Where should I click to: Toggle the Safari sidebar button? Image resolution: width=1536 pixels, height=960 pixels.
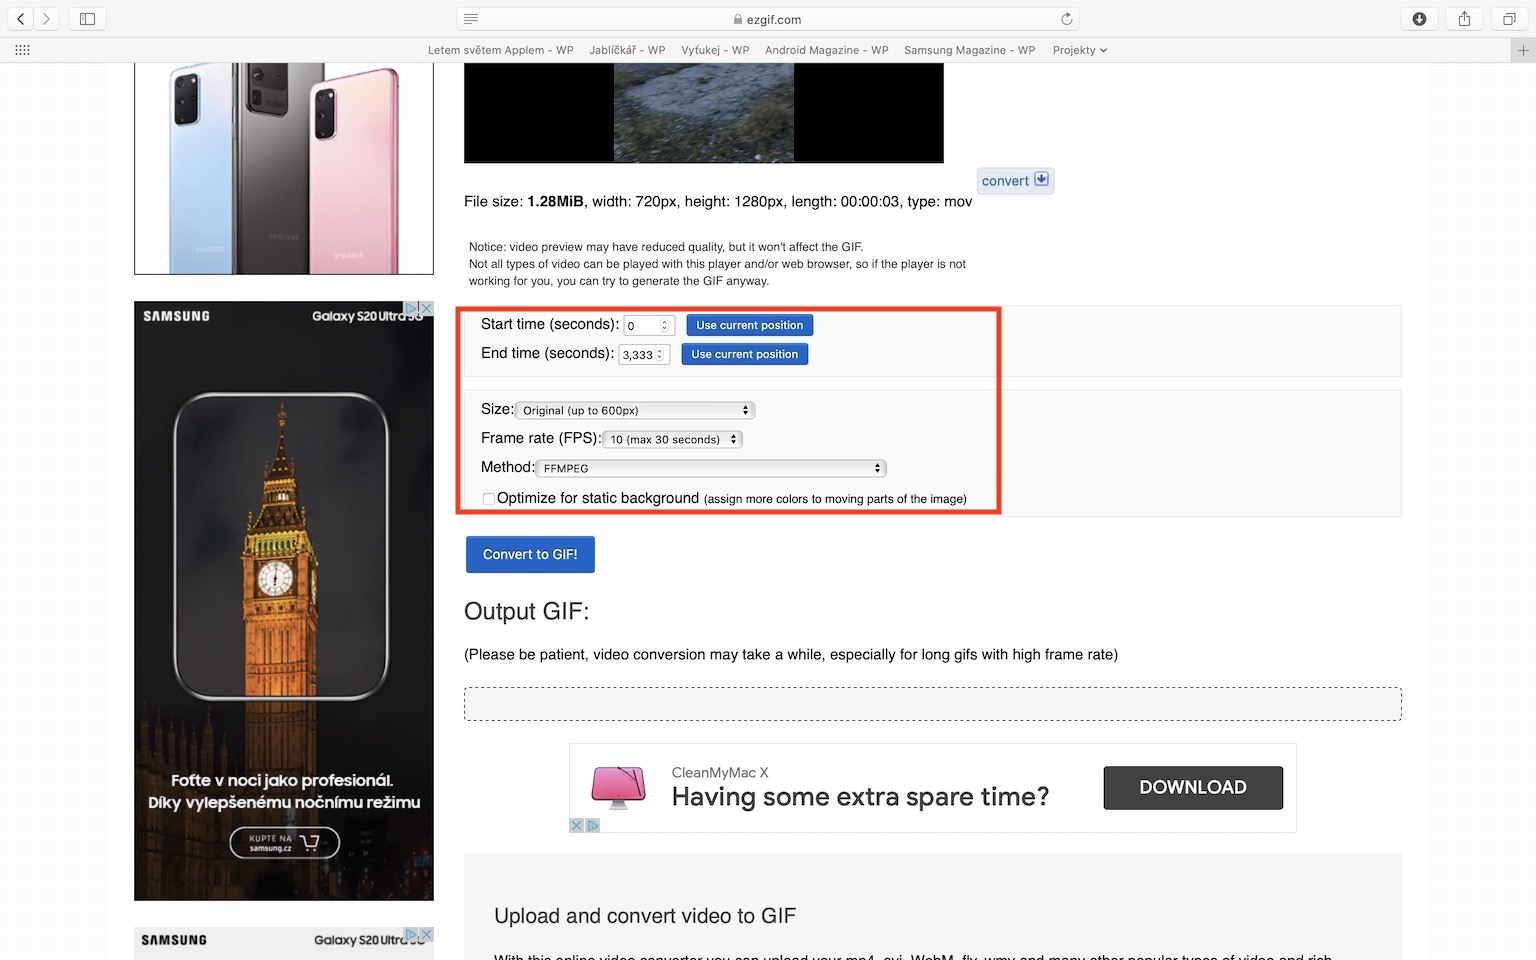tap(87, 19)
